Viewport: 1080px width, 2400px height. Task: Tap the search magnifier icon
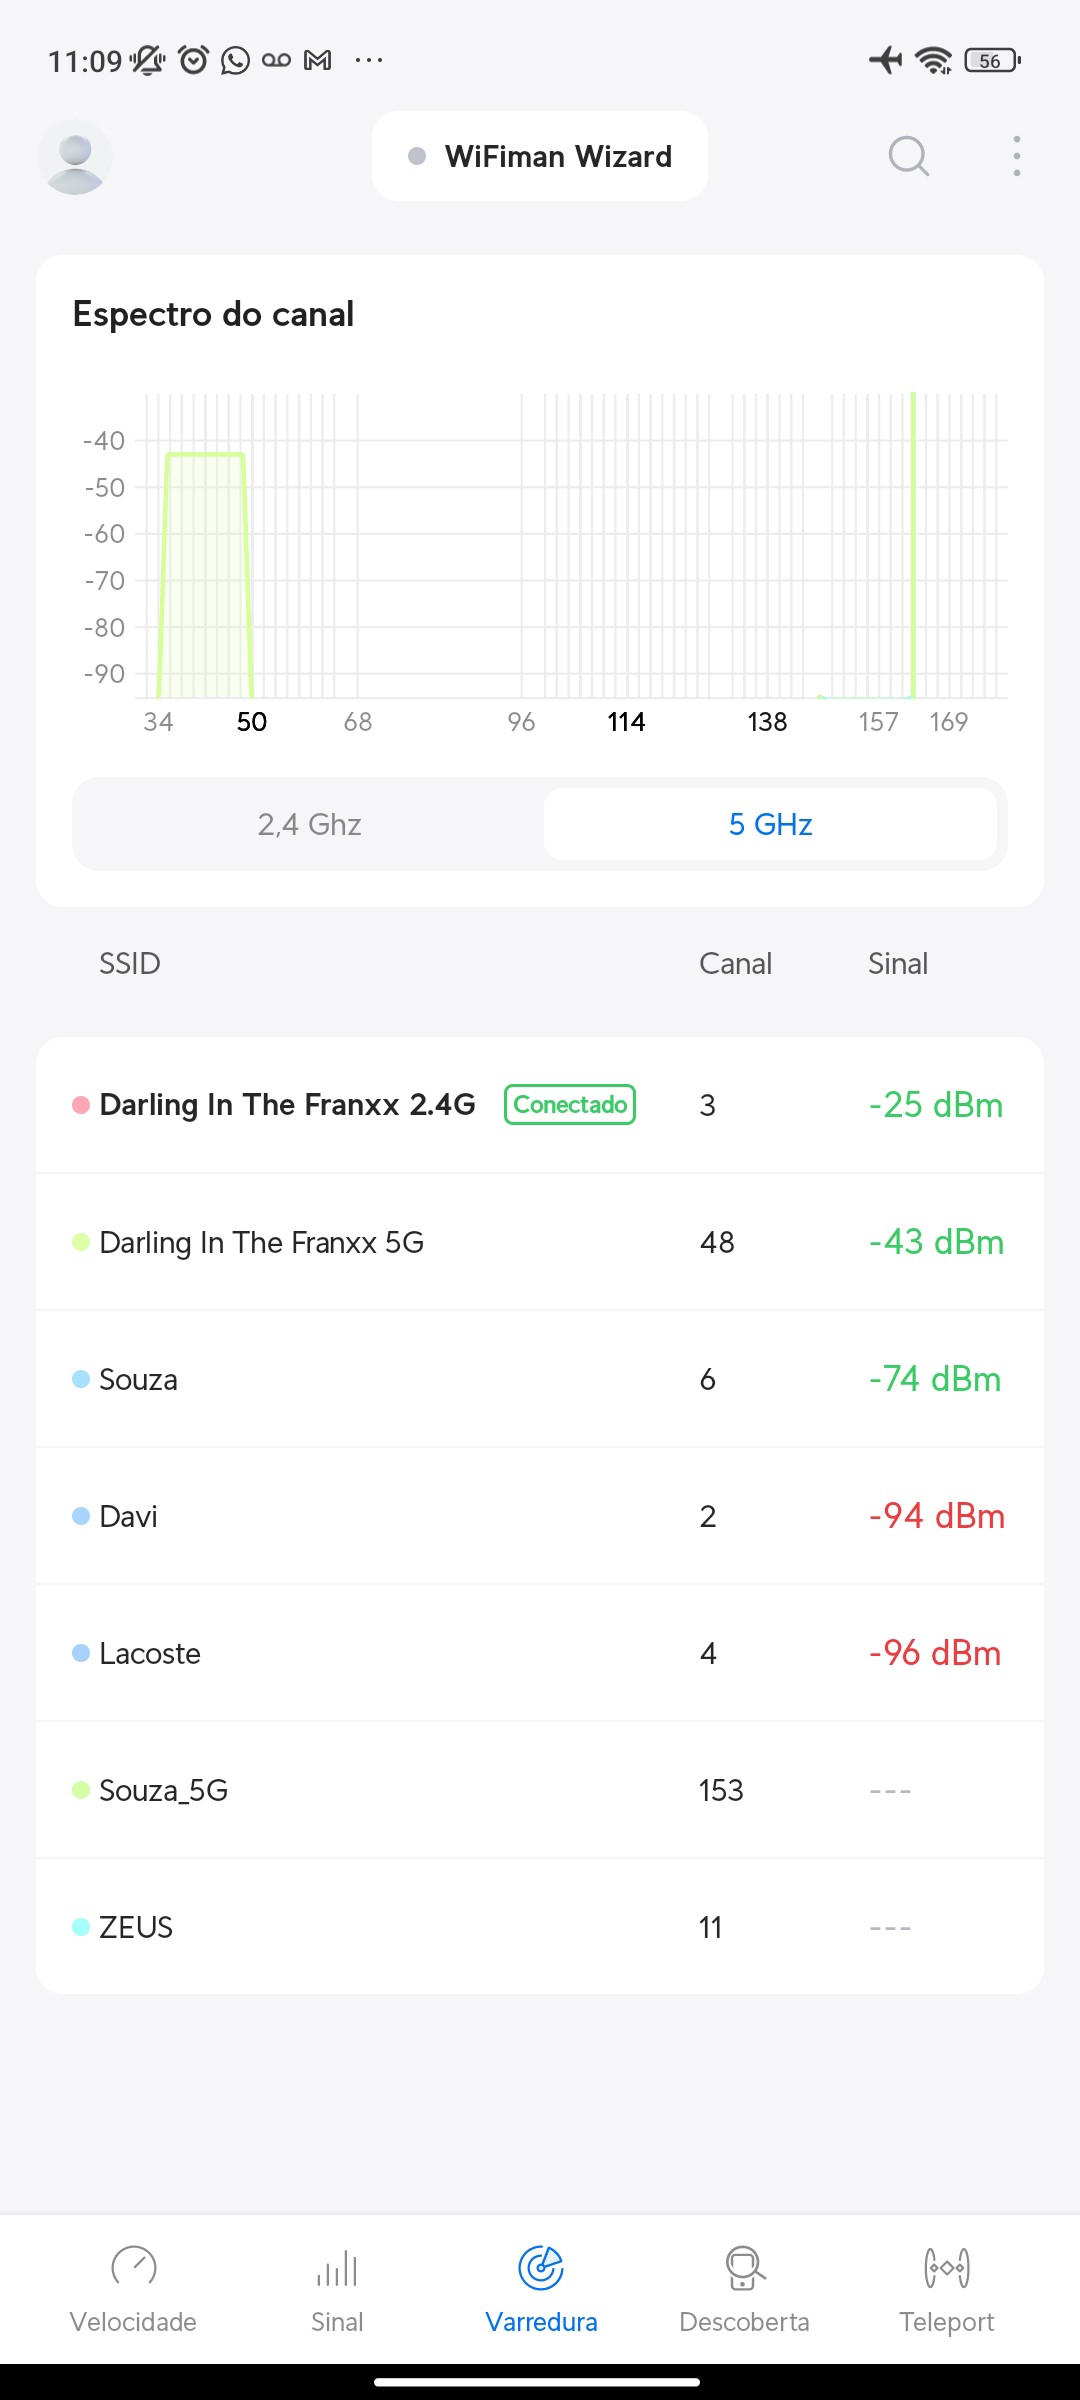pos(908,156)
